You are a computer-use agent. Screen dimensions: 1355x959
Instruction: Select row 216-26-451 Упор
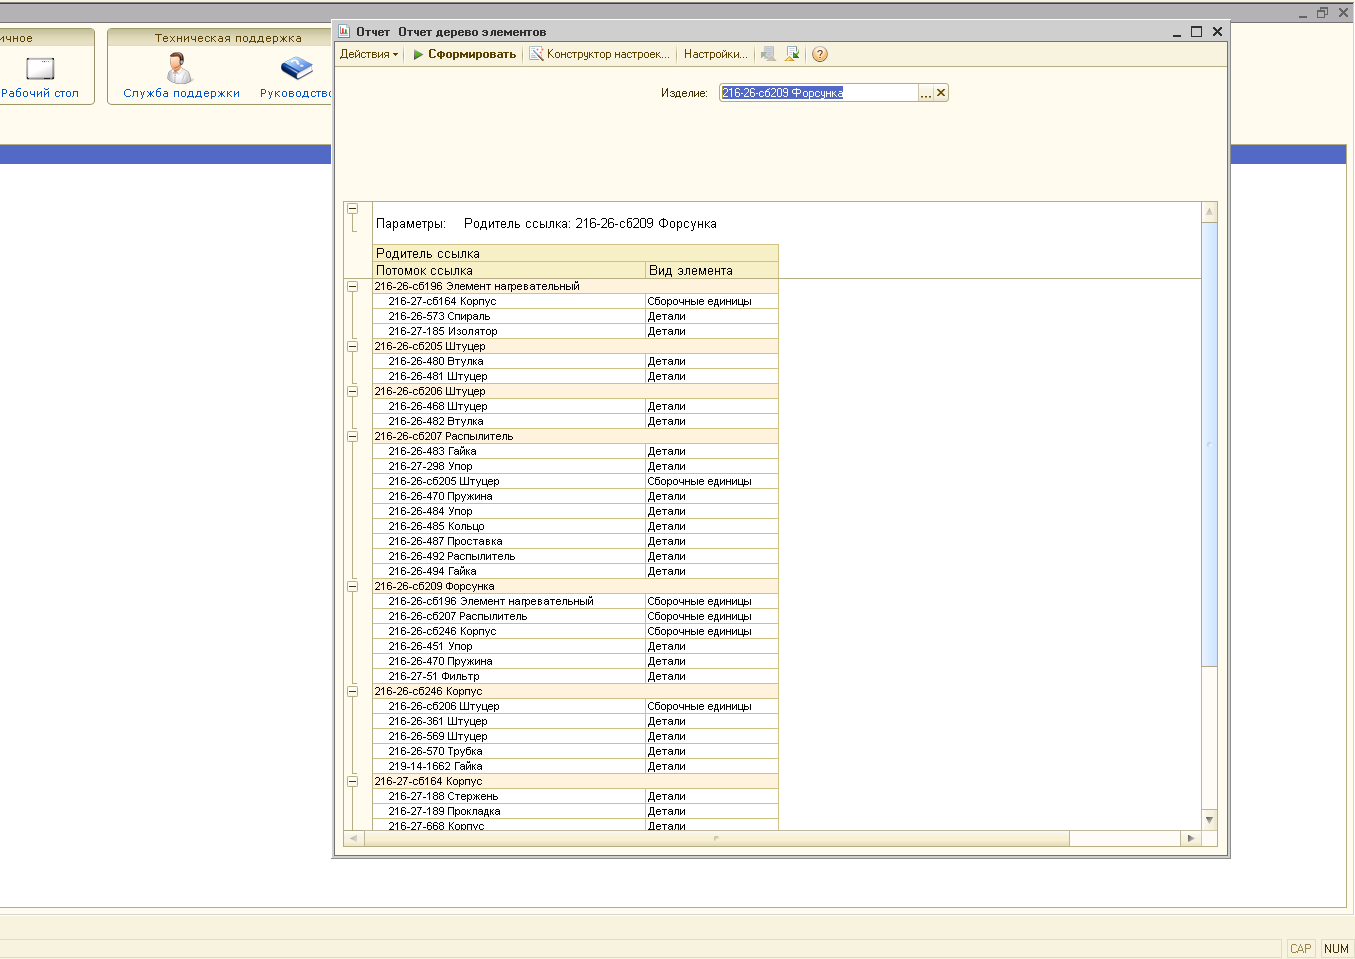click(575, 646)
